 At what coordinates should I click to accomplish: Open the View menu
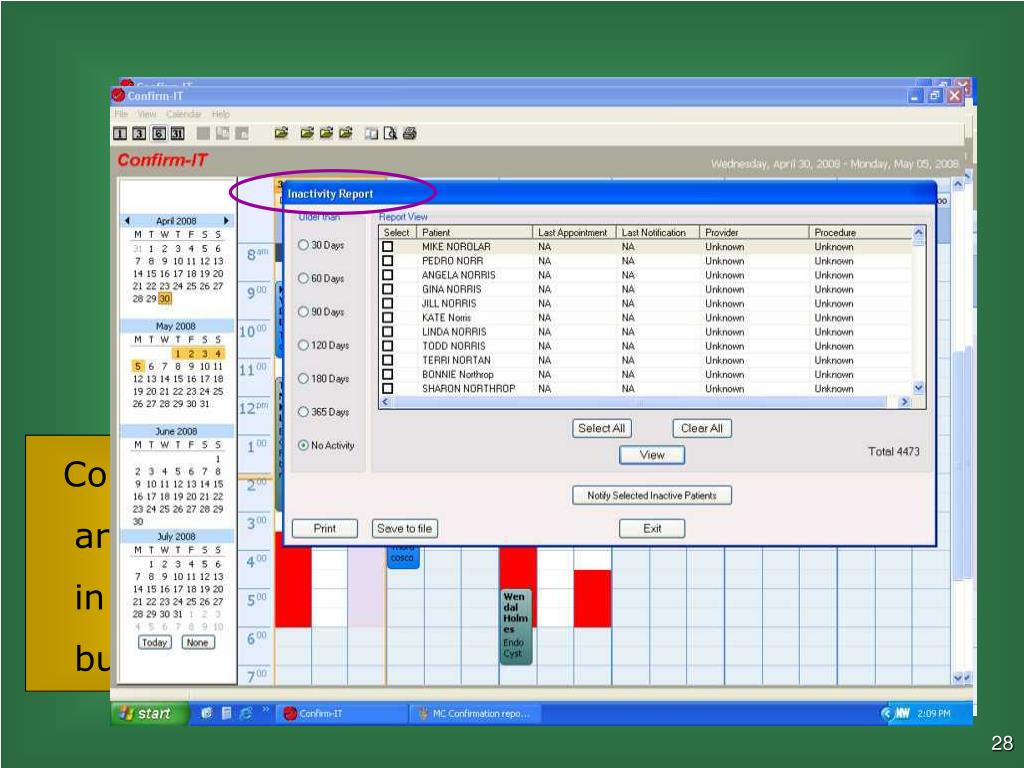[146, 114]
